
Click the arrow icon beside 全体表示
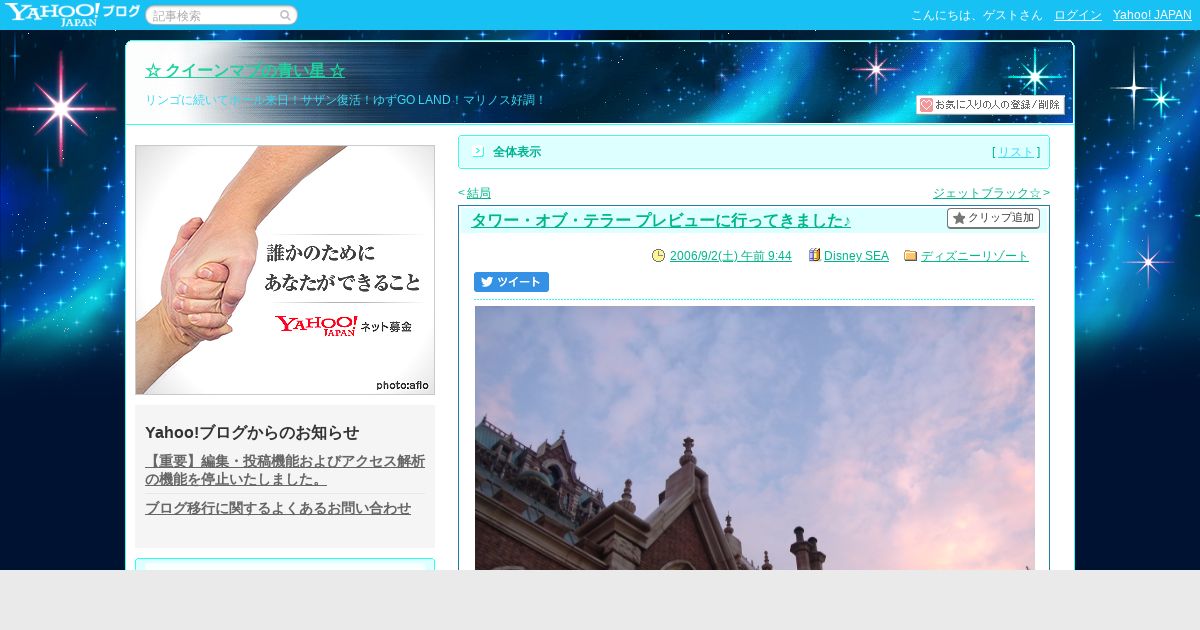point(478,152)
